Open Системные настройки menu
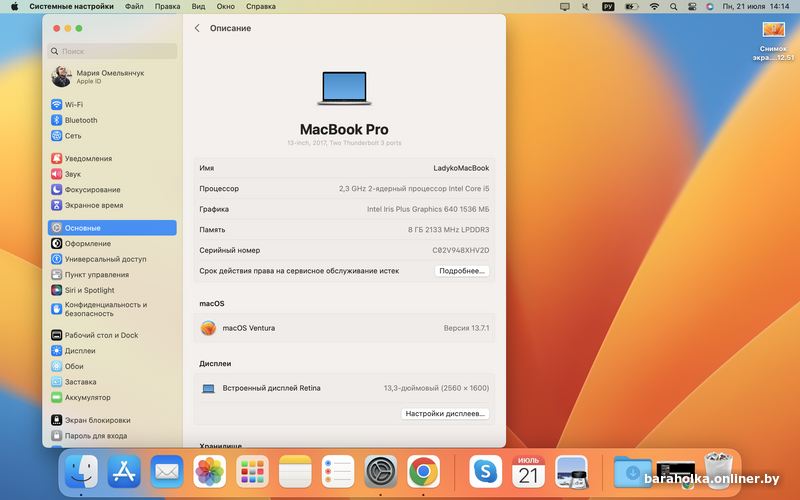 click(x=72, y=7)
